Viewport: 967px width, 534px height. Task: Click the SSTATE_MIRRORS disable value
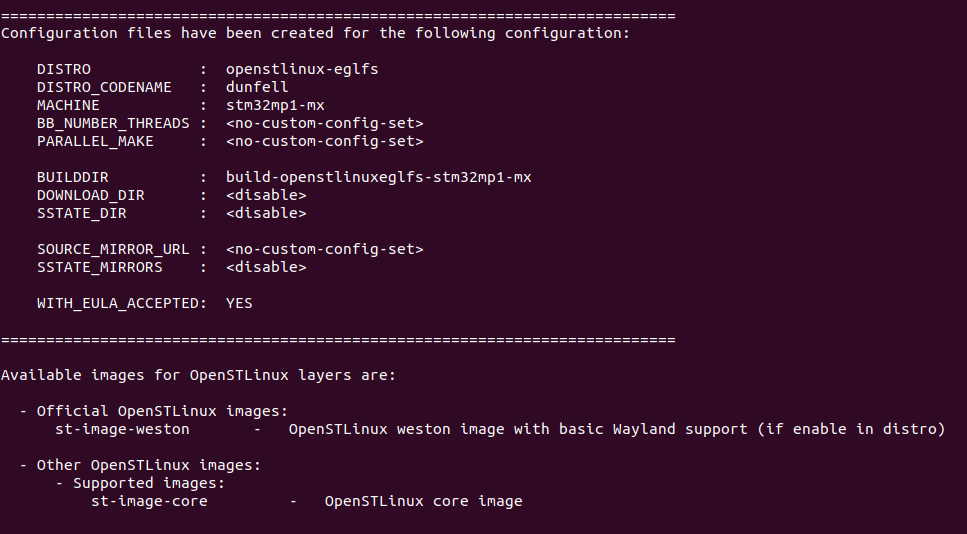(266, 268)
